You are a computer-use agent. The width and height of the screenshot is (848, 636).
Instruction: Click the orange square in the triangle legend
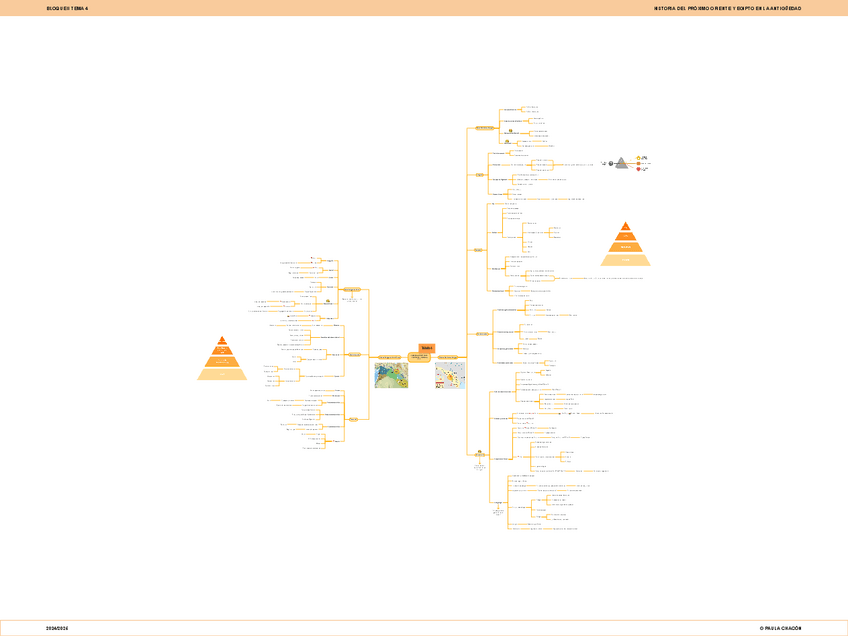[639, 164]
